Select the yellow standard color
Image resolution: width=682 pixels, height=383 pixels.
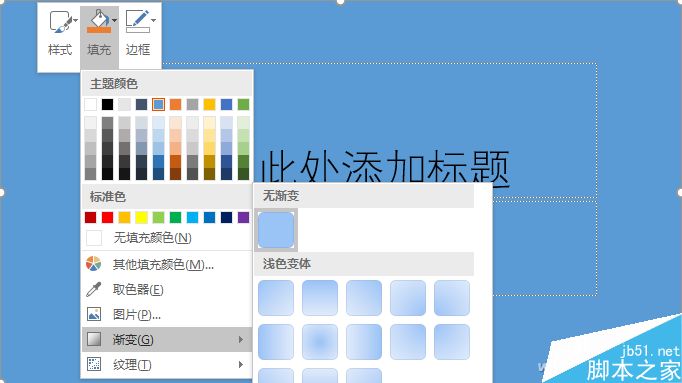pyautogui.click(x=141, y=217)
